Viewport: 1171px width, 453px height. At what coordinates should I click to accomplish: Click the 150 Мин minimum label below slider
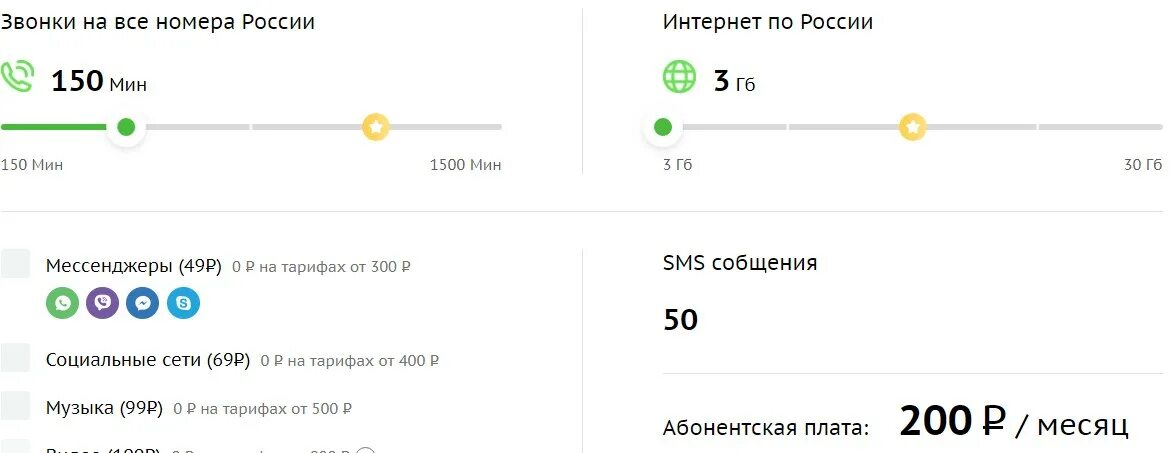pos(32,165)
